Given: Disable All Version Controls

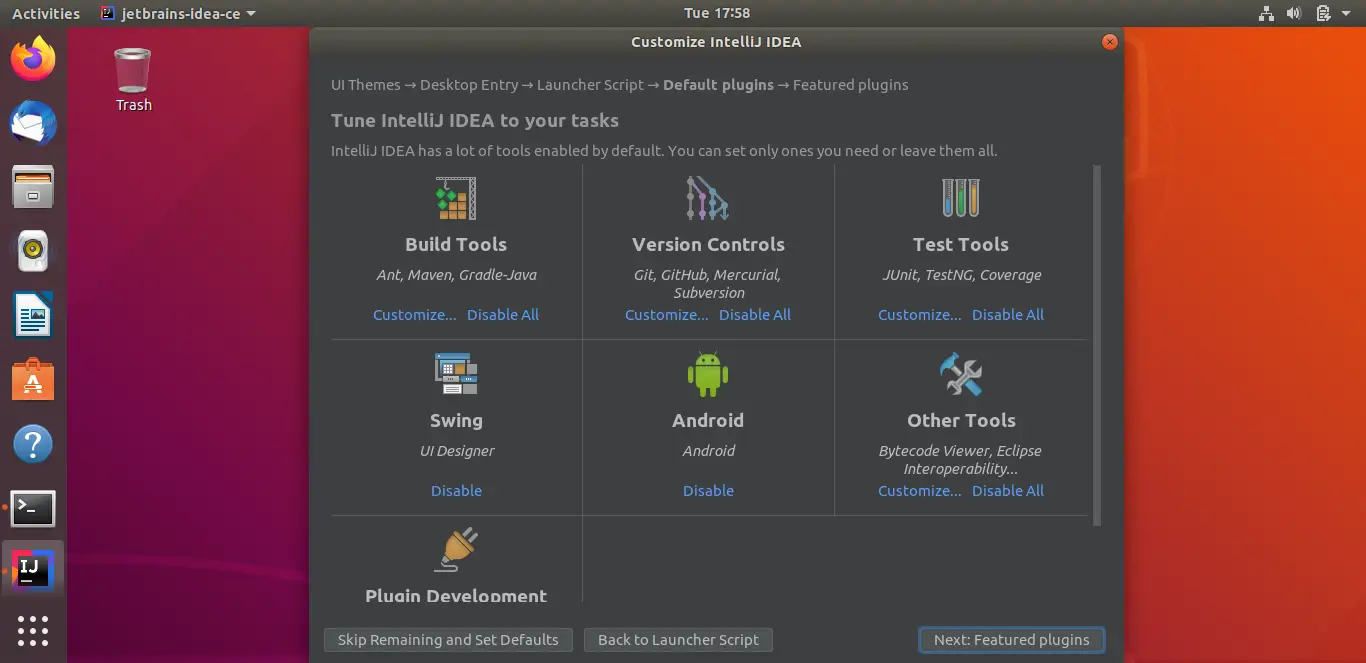Looking at the screenshot, I should tap(755, 314).
